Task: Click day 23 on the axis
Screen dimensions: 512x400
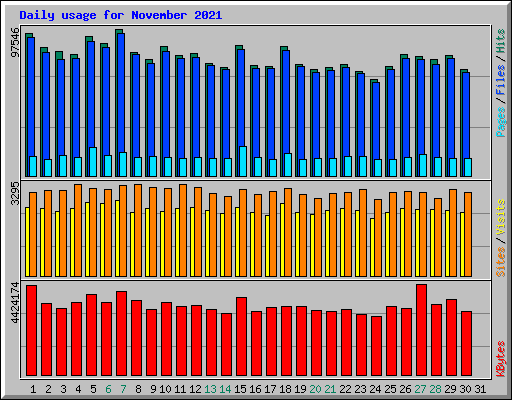Action: pos(360,389)
